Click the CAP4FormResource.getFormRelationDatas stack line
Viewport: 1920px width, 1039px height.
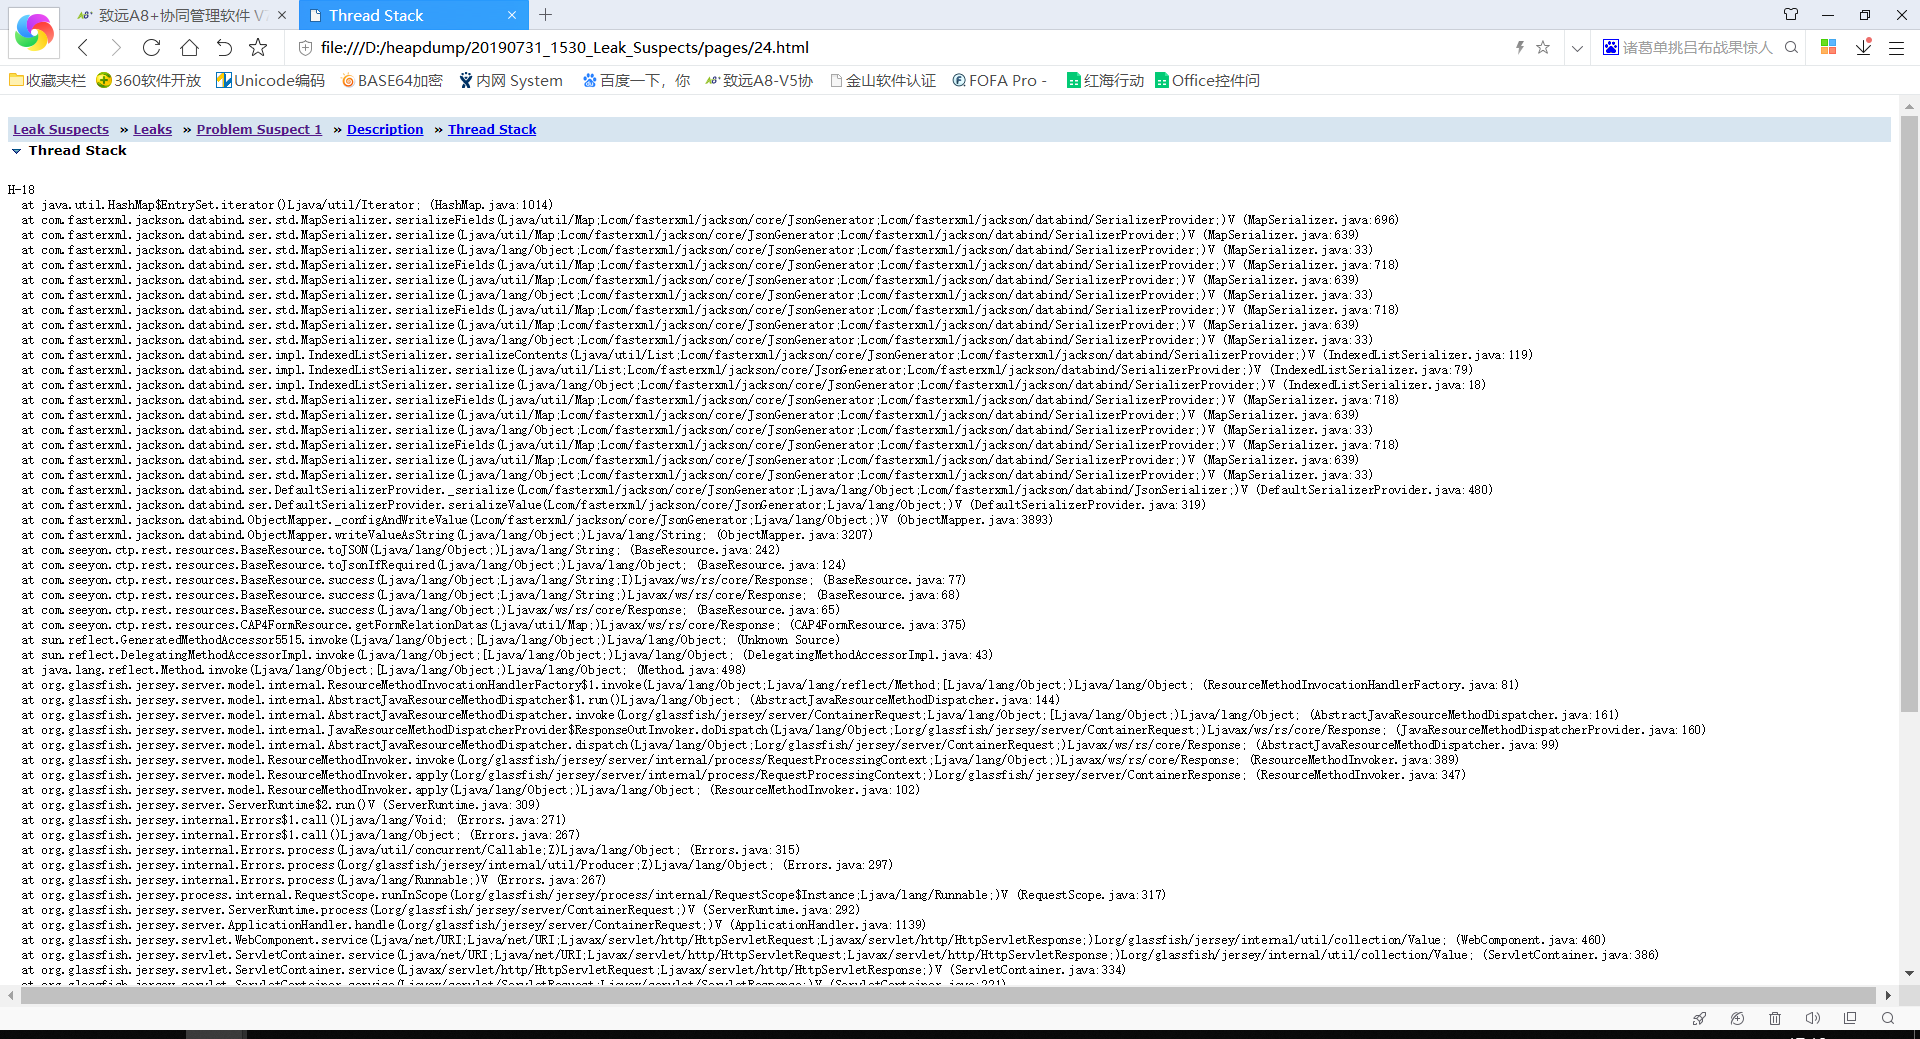pos(494,625)
